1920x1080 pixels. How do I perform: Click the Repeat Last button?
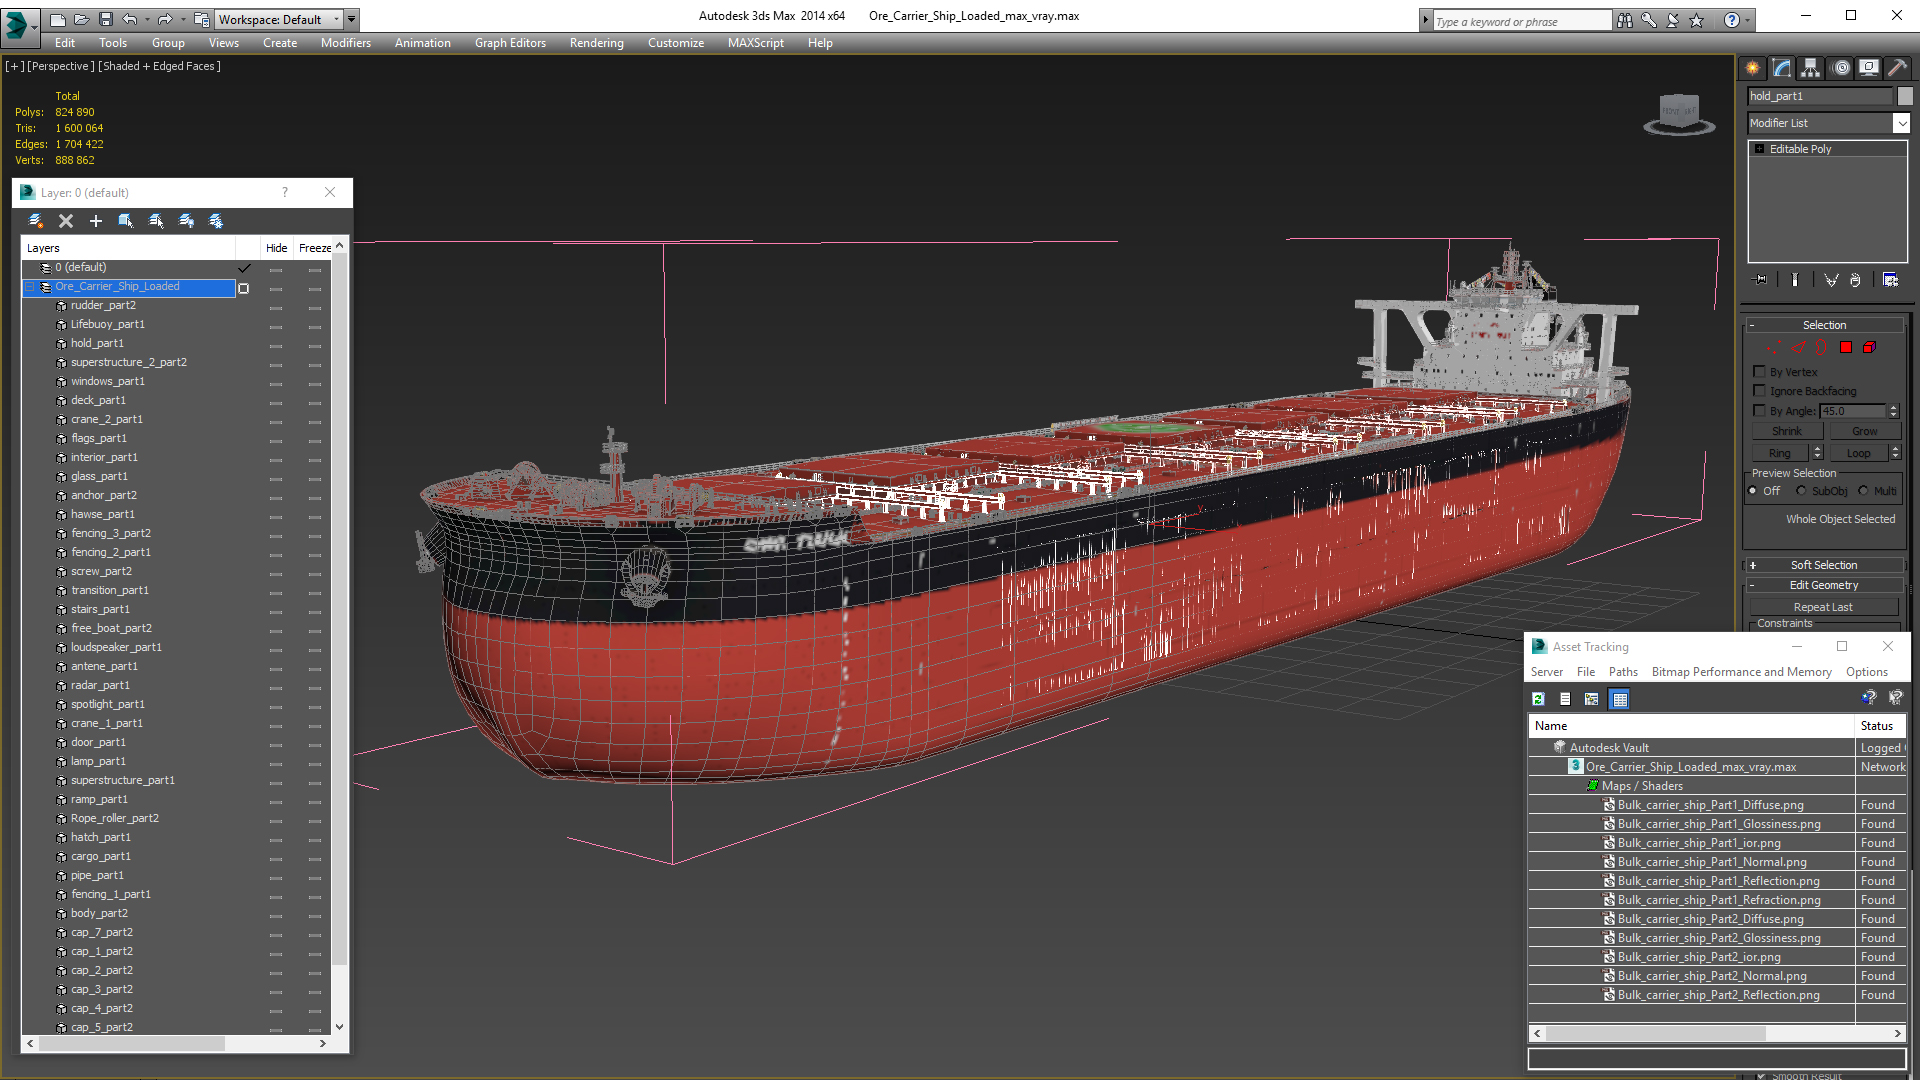point(1822,607)
